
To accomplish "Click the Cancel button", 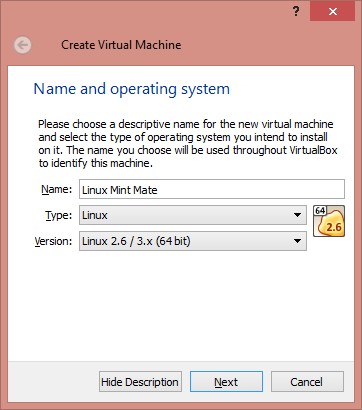I will tap(307, 382).
